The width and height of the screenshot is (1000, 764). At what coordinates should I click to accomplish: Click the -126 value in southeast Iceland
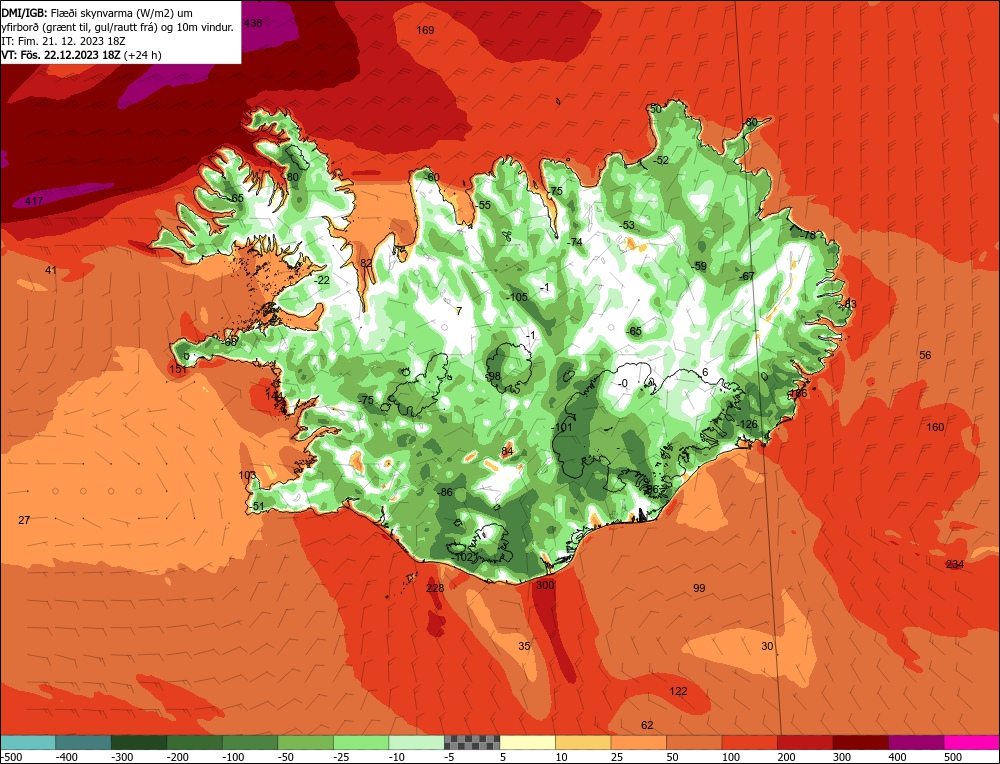746,424
